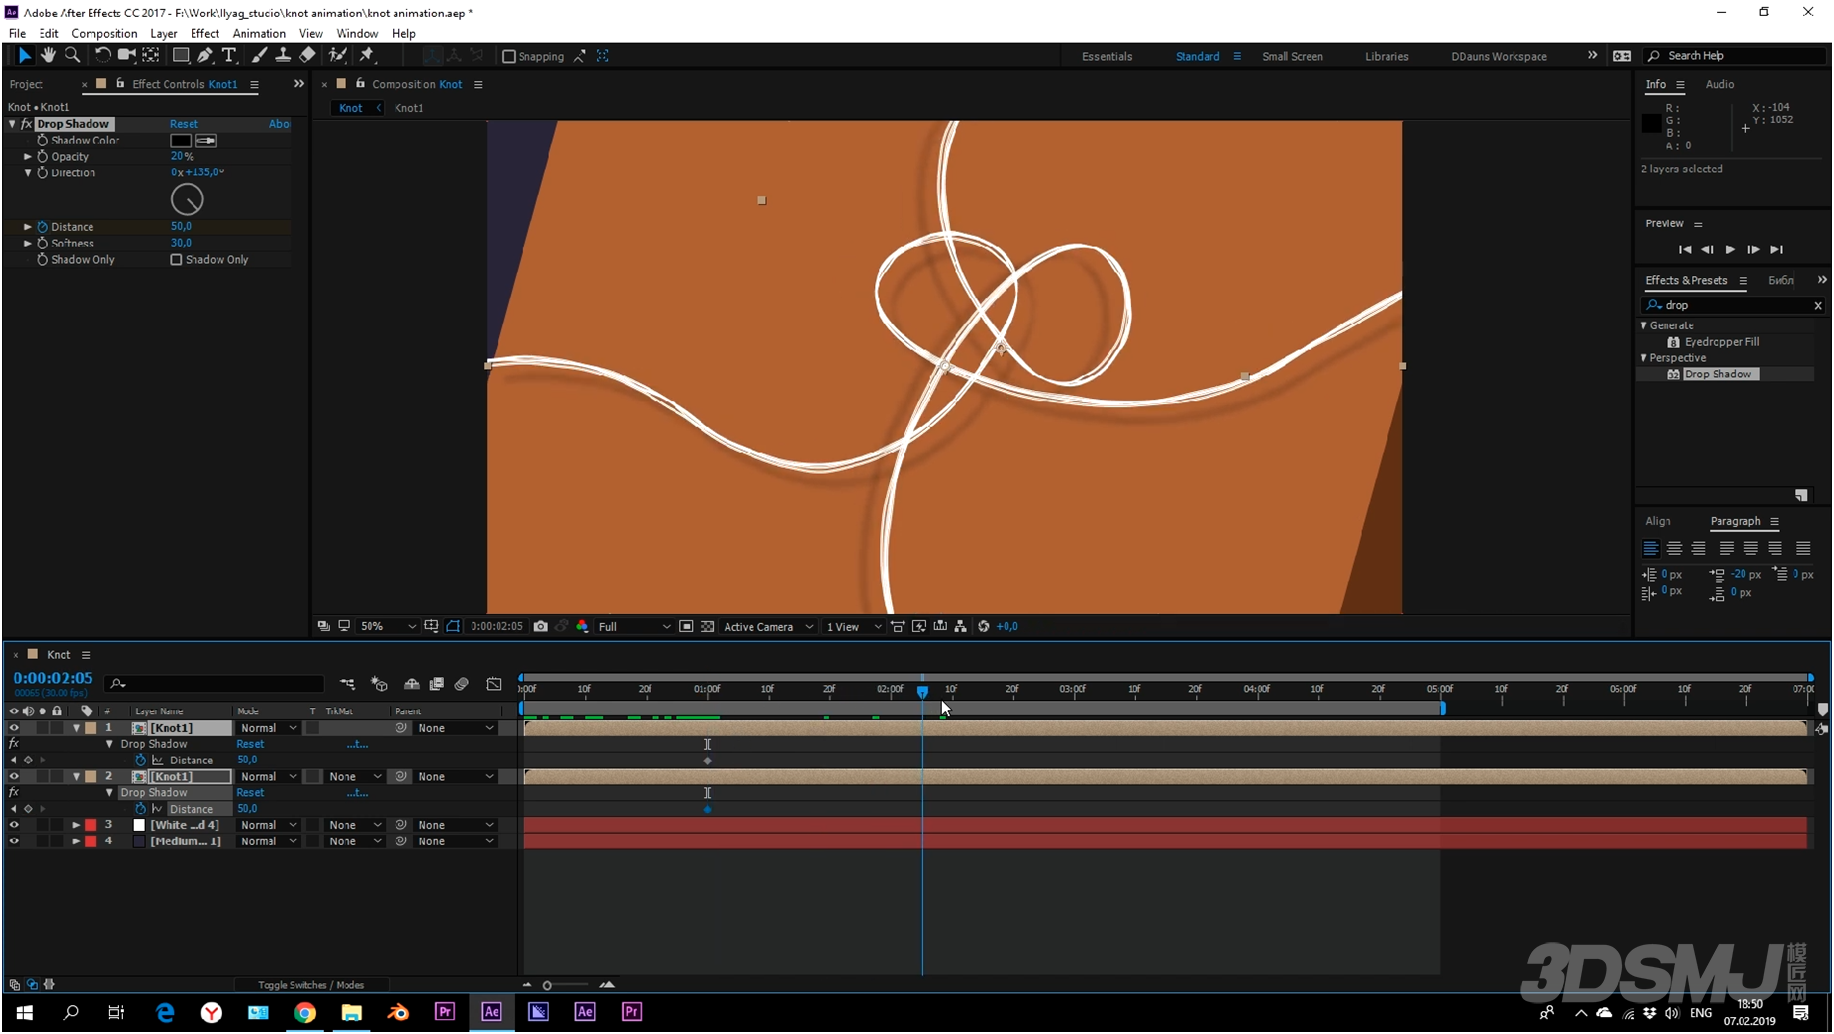Viewport: 1834px width, 1034px height.
Task: Enable motion blur for the timeline
Action: (x=462, y=685)
